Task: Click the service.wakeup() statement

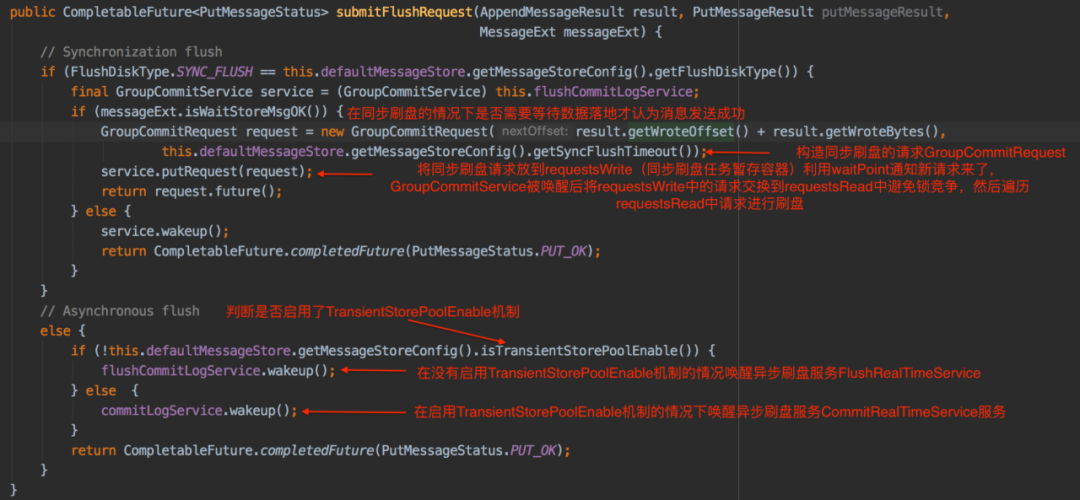Action: pos(165,231)
